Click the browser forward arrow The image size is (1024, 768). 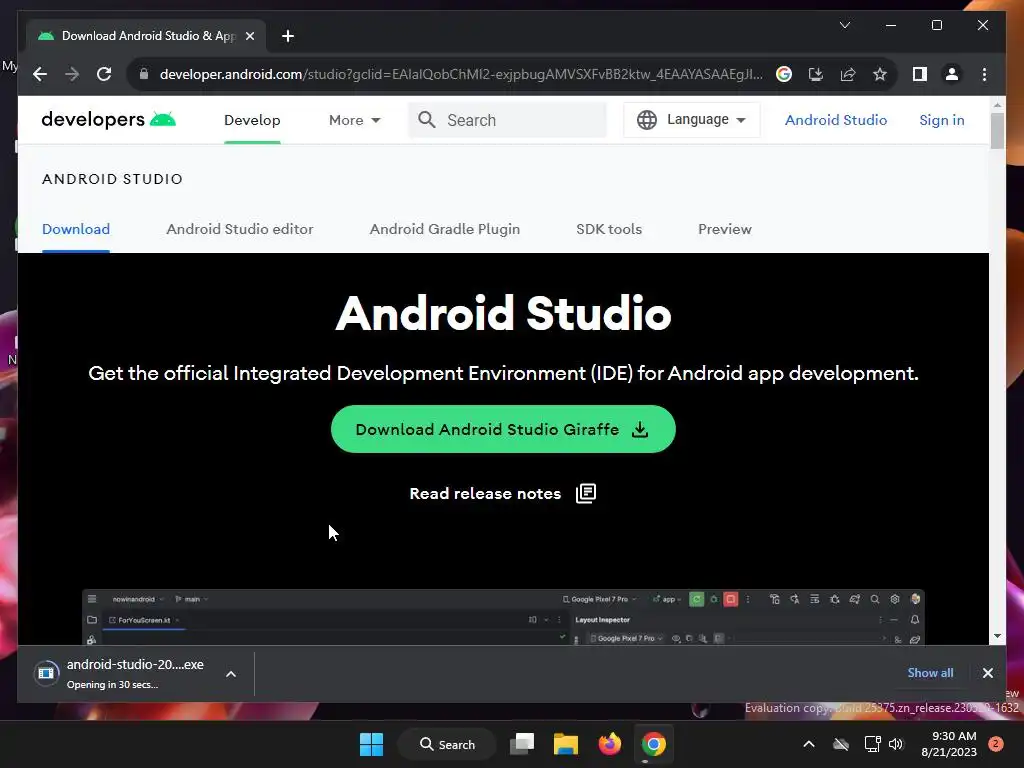coord(72,74)
